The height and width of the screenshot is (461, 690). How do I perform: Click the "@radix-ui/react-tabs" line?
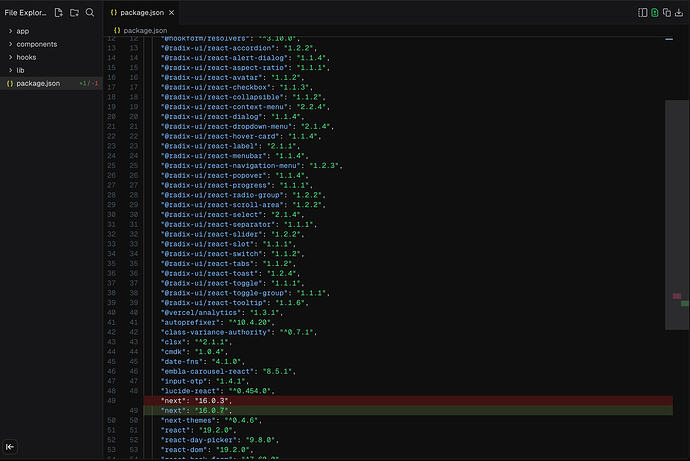coord(228,263)
